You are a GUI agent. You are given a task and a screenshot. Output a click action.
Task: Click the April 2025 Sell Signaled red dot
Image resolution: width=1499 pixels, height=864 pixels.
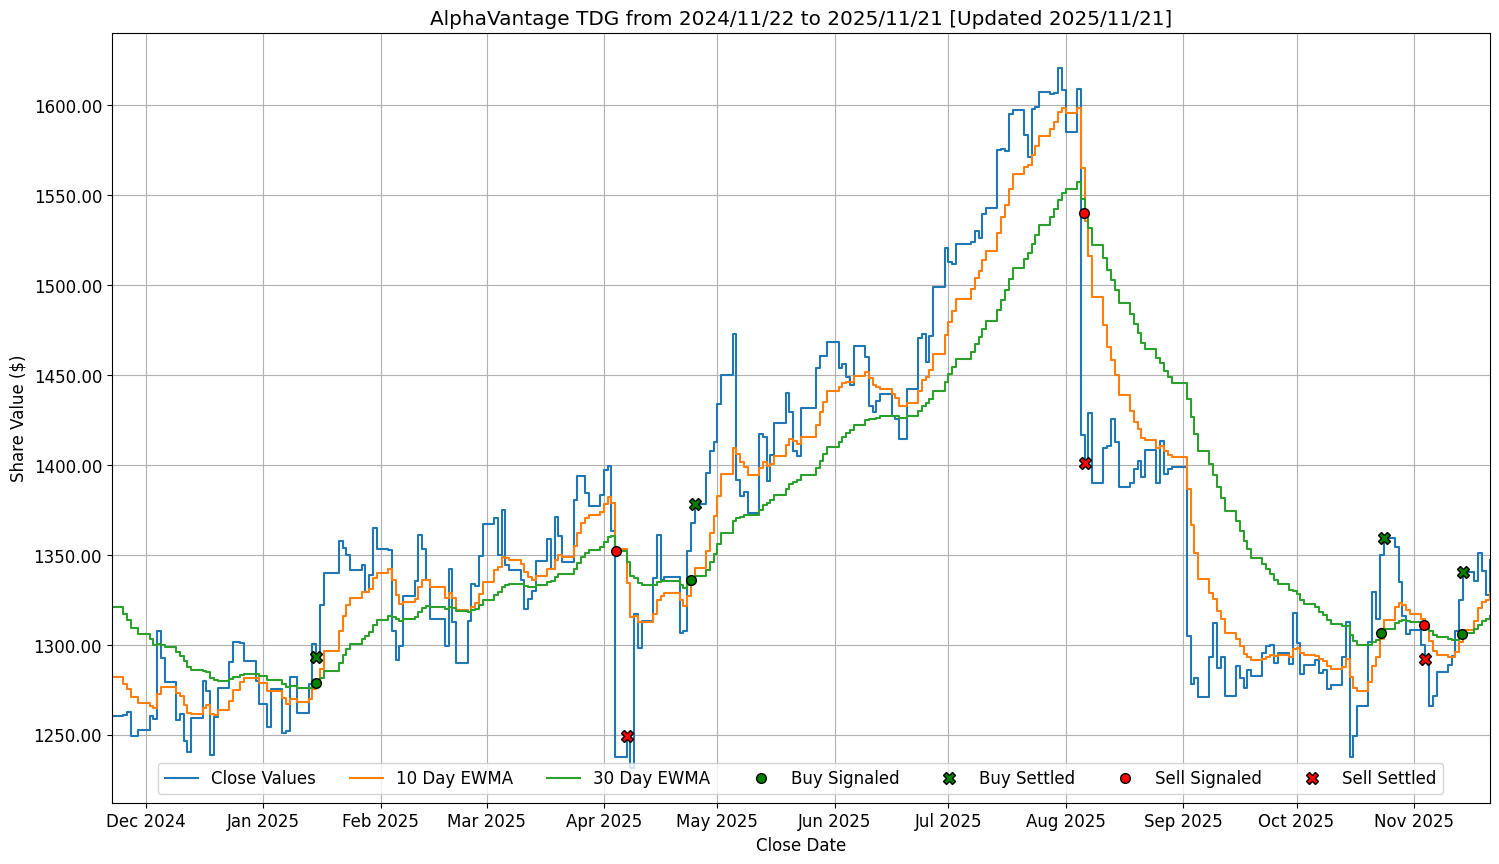[616, 551]
